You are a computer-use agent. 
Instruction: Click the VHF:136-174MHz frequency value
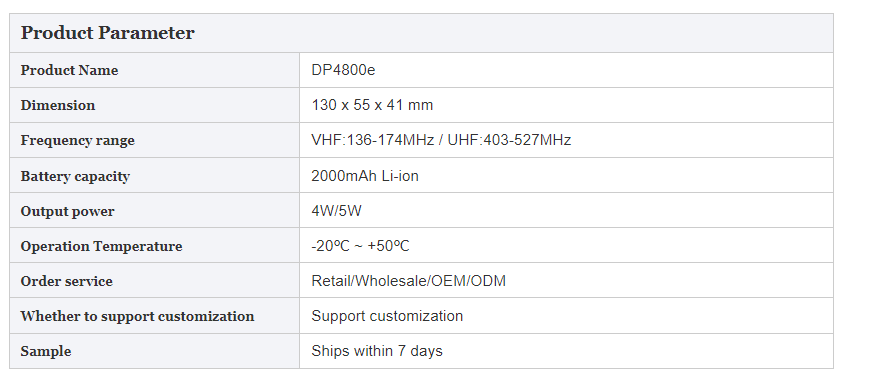click(373, 140)
